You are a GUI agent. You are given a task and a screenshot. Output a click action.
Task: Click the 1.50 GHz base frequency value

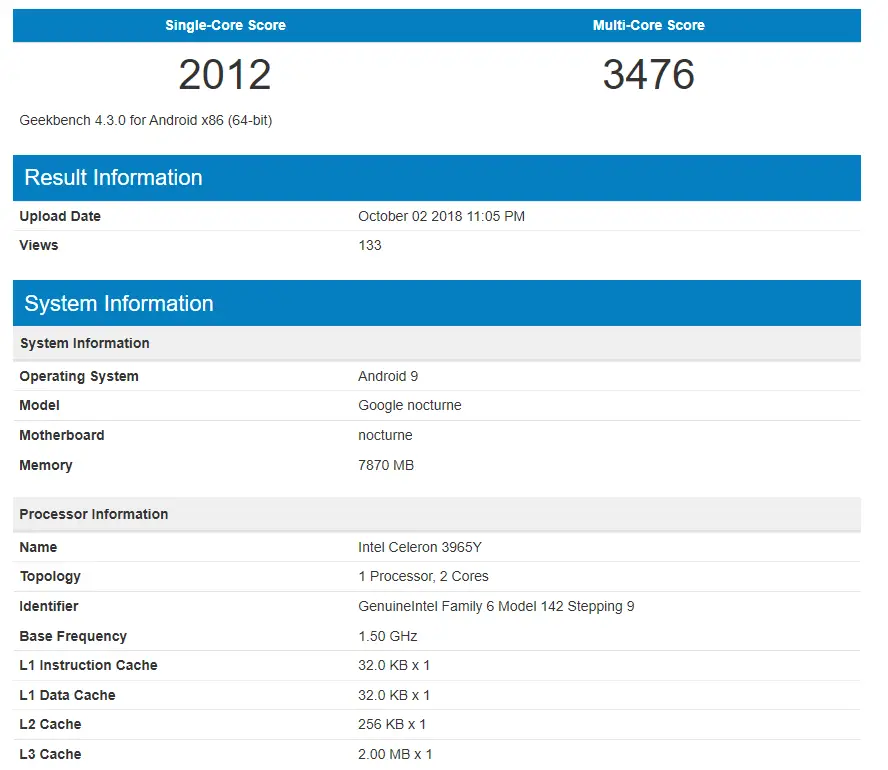click(x=388, y=636)
